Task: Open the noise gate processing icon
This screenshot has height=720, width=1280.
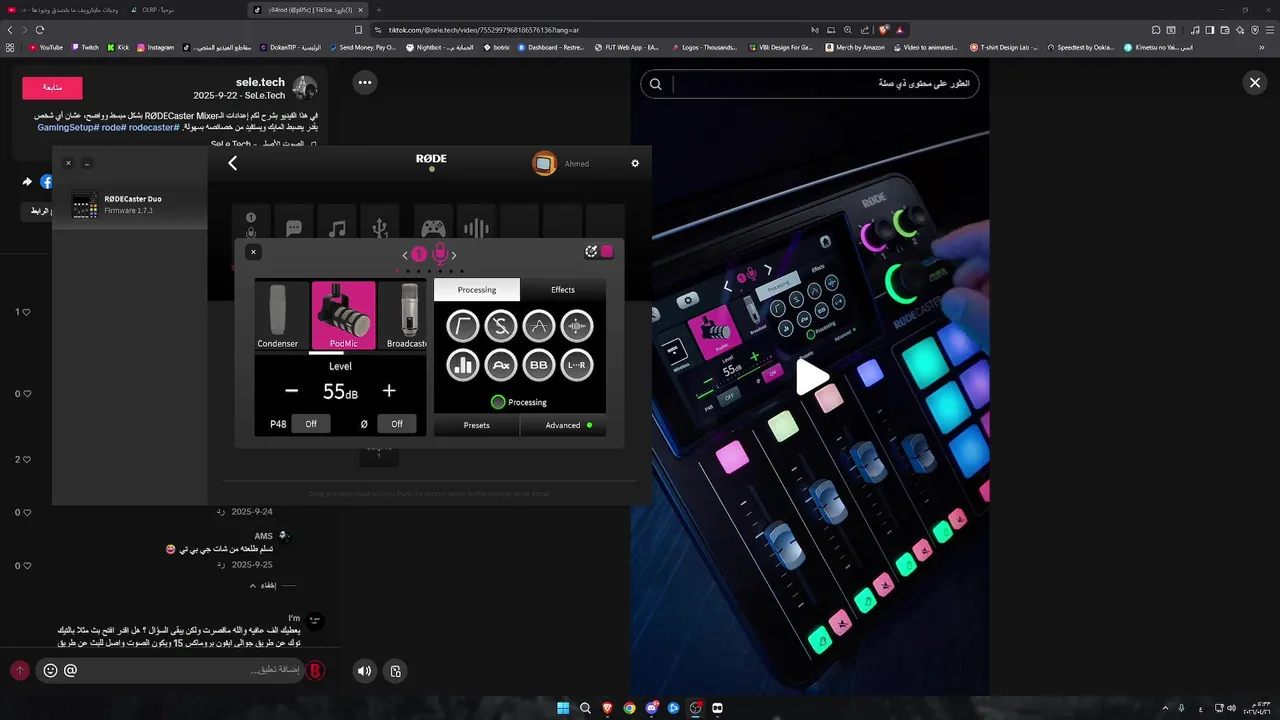Action: click(539, 325)
